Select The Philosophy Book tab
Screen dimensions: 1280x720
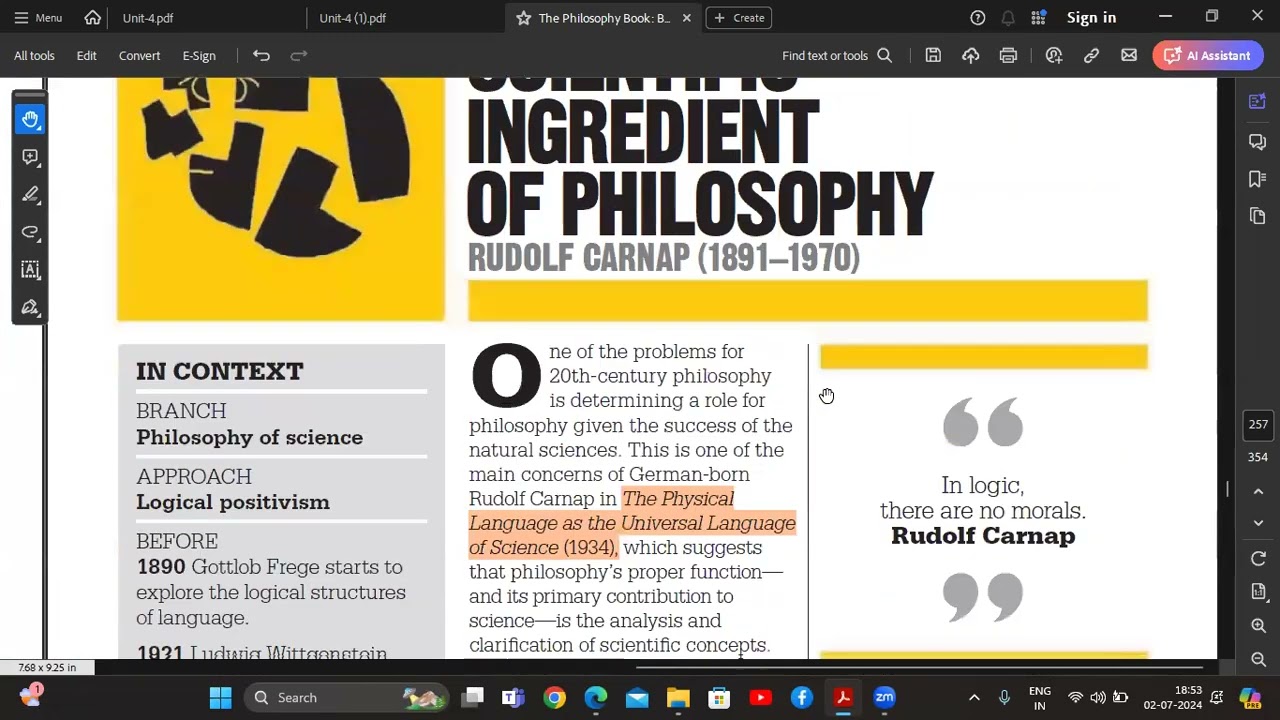click(x=604, y=18)
